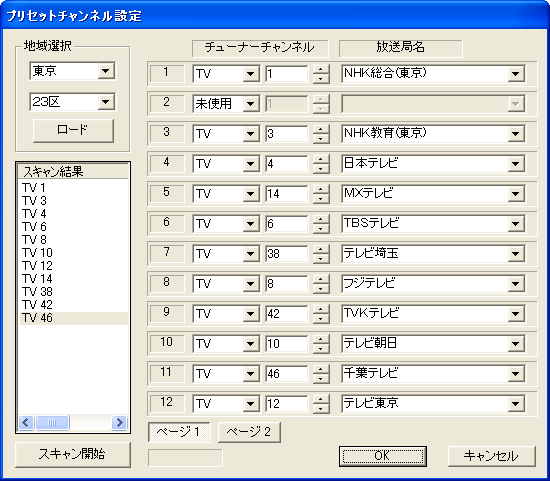This screenshot has height=481, width=550.
Task: Open TV type dropdown for preset 9
Action: click(x=251, y=314)
